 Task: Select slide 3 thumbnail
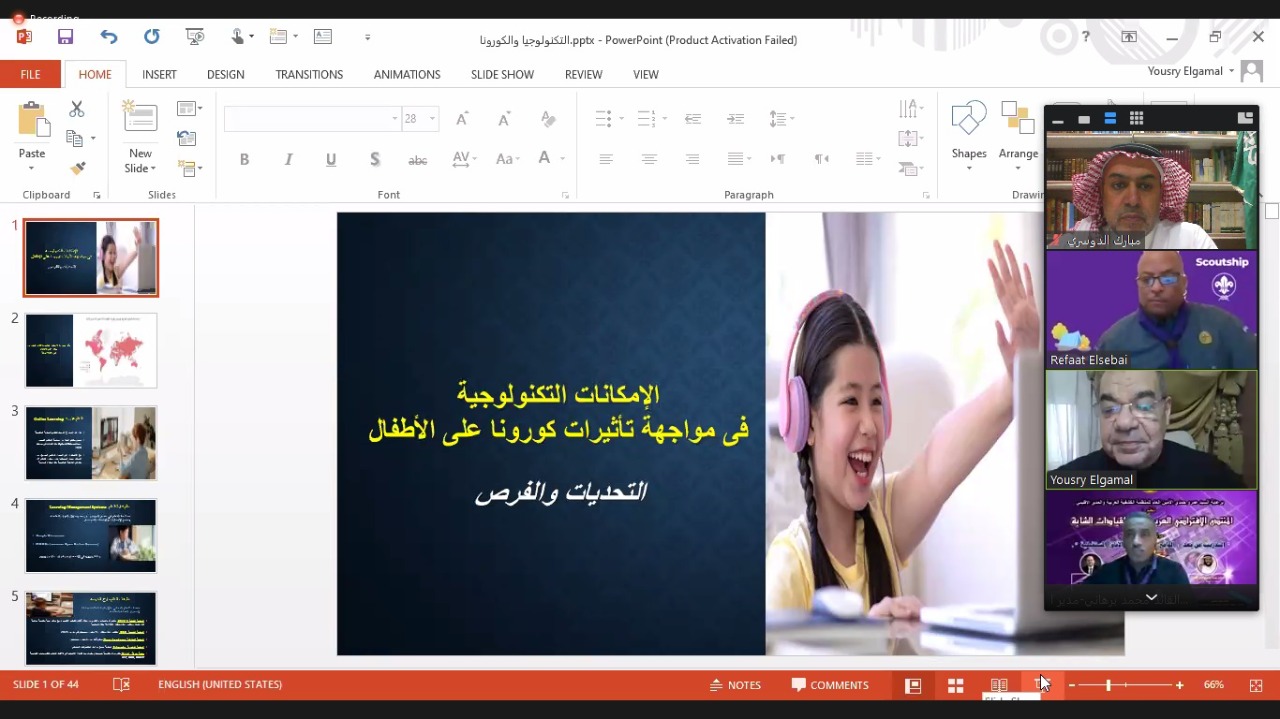click(91, 443)
